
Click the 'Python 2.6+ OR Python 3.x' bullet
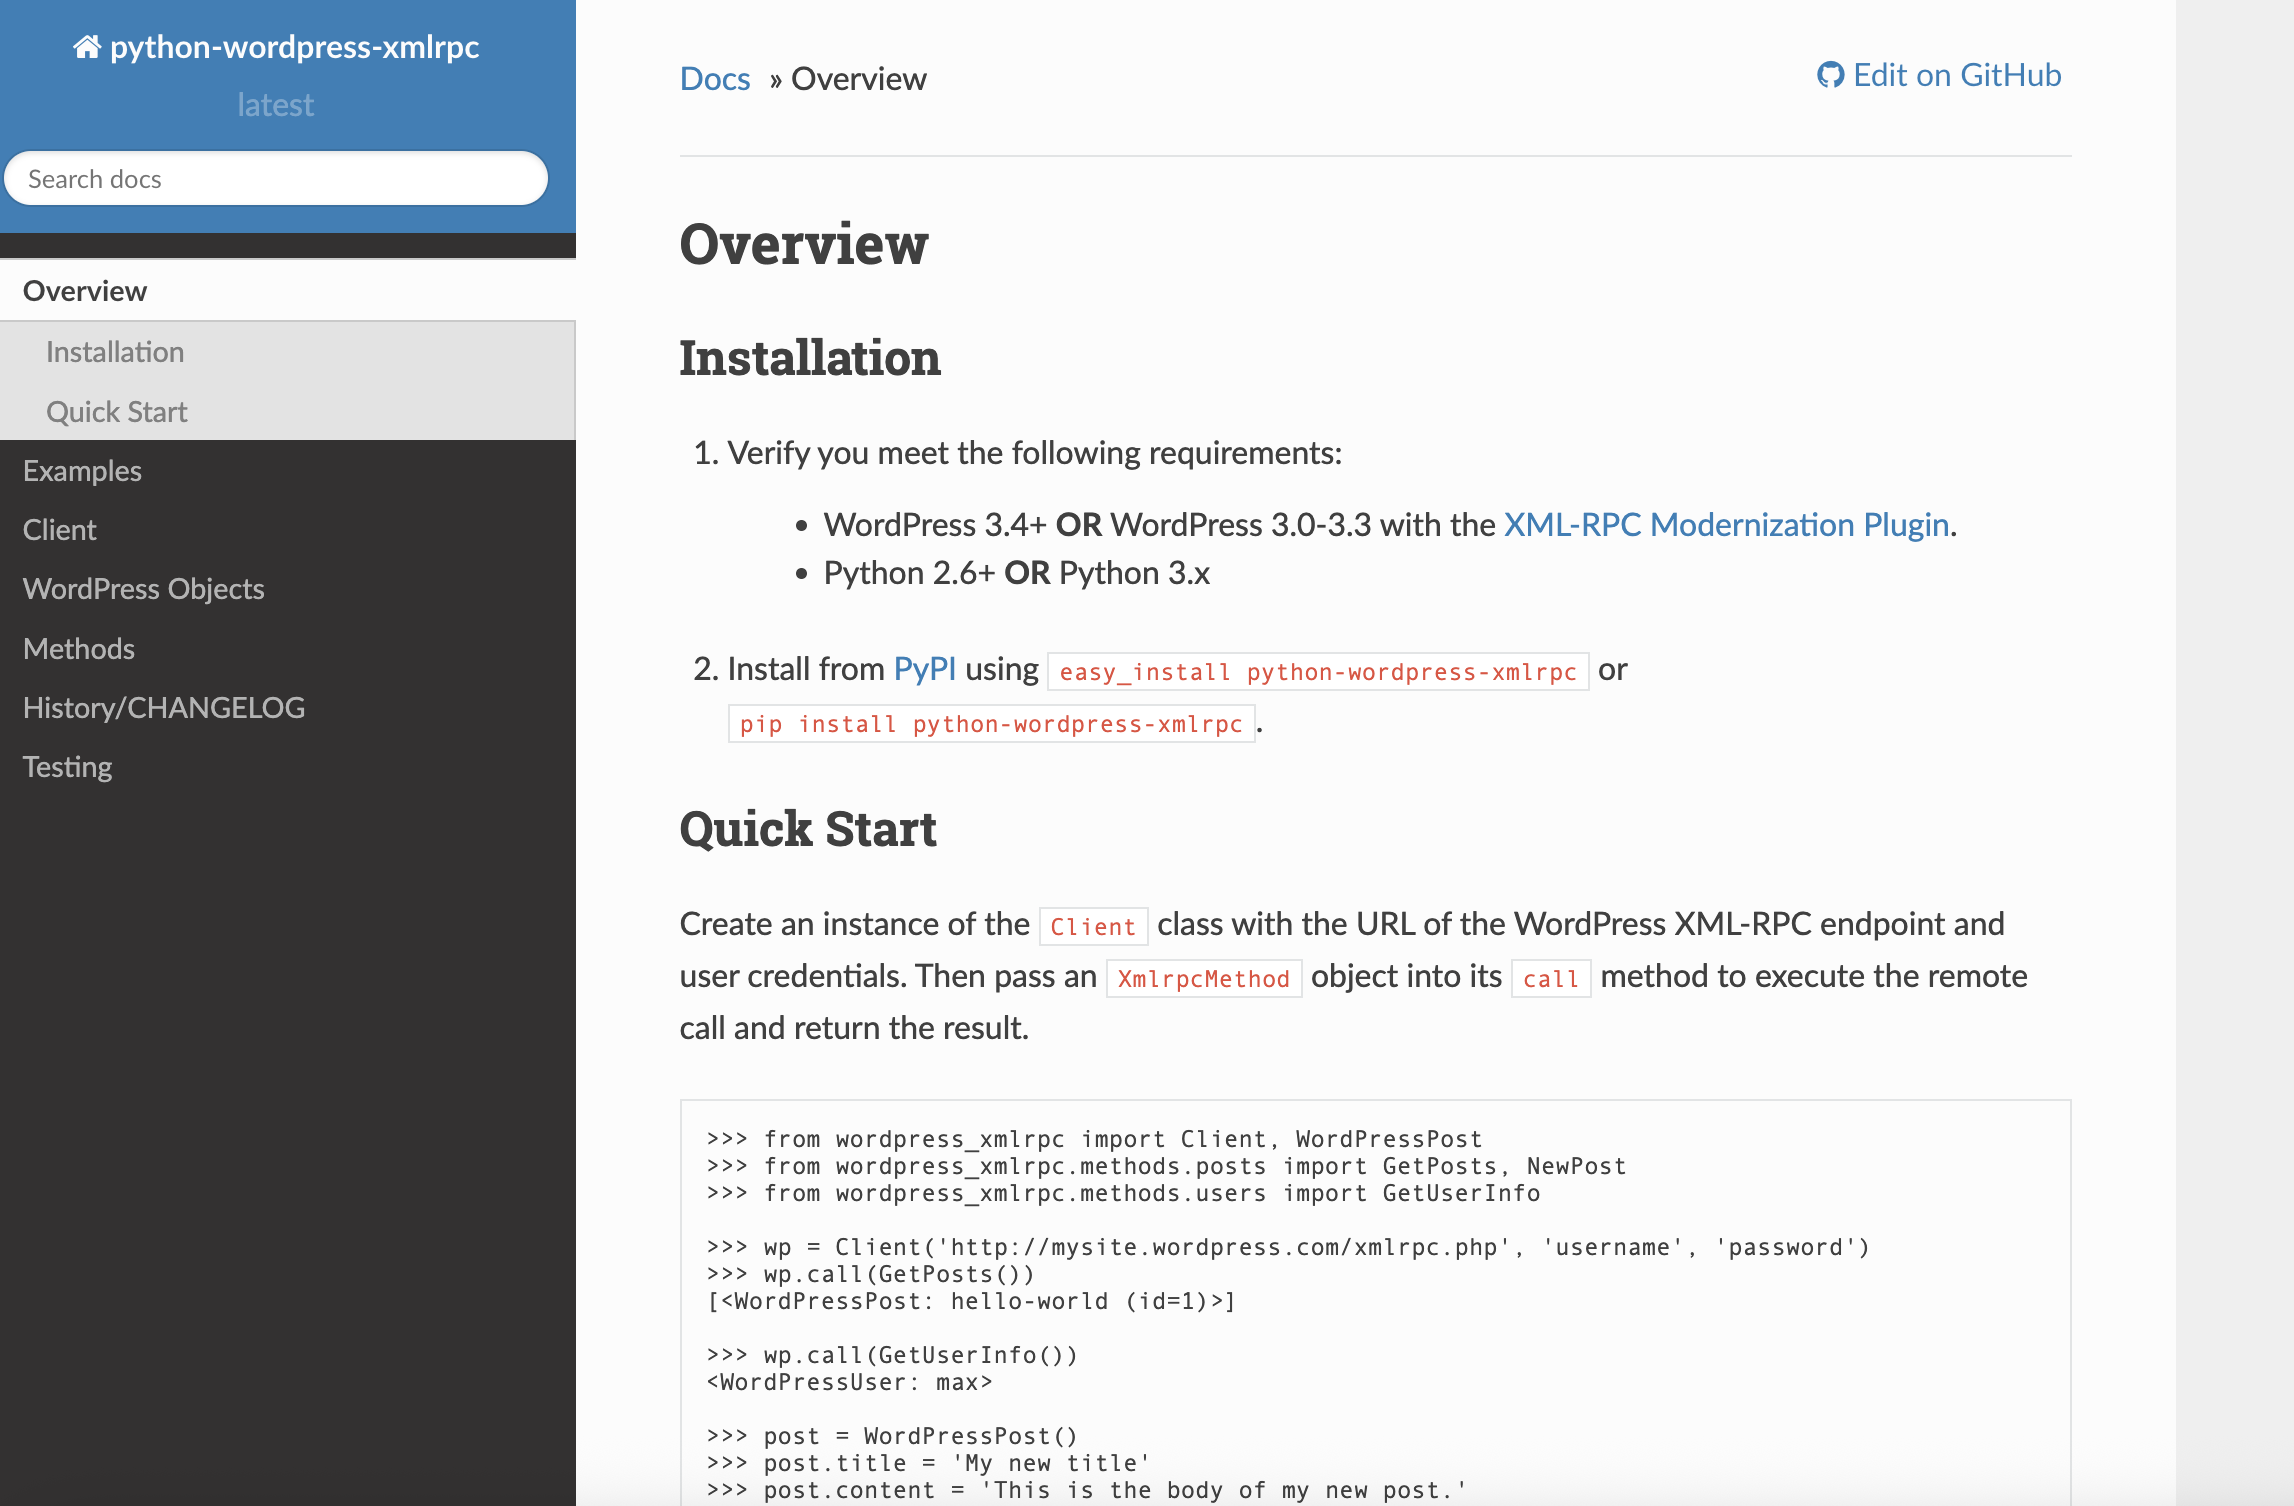(x=1016, y=573)
